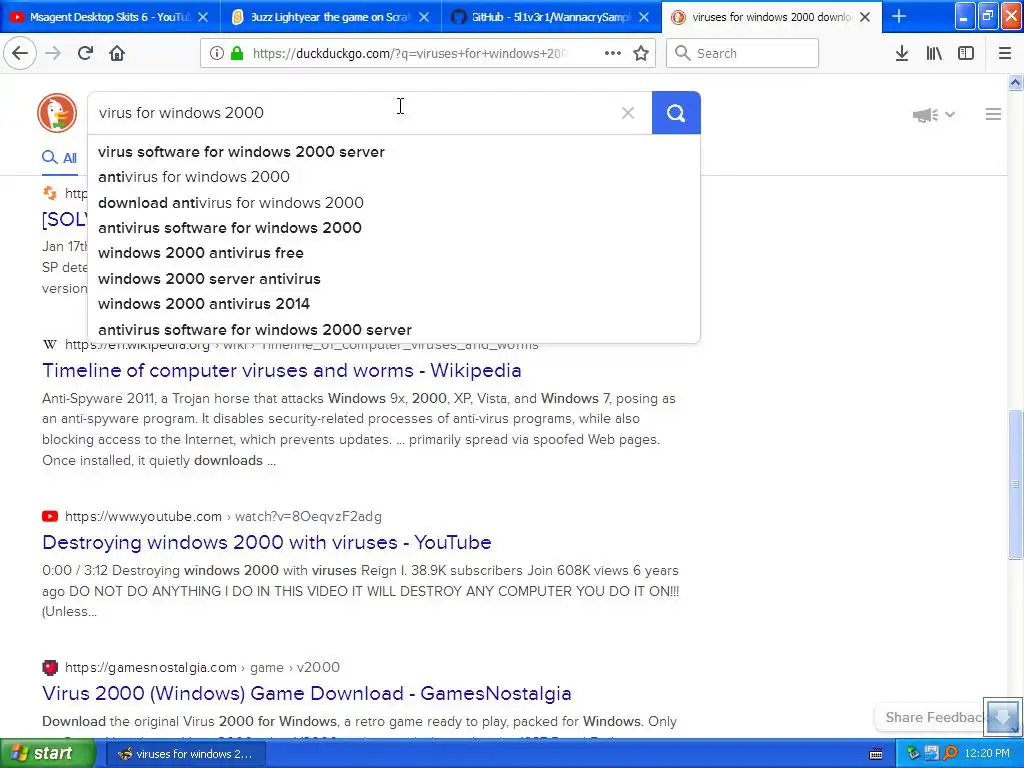Click the gamesnostalgia.com result URL
The height and width of the screenshot is (768, 1024).
click(202, 667)
